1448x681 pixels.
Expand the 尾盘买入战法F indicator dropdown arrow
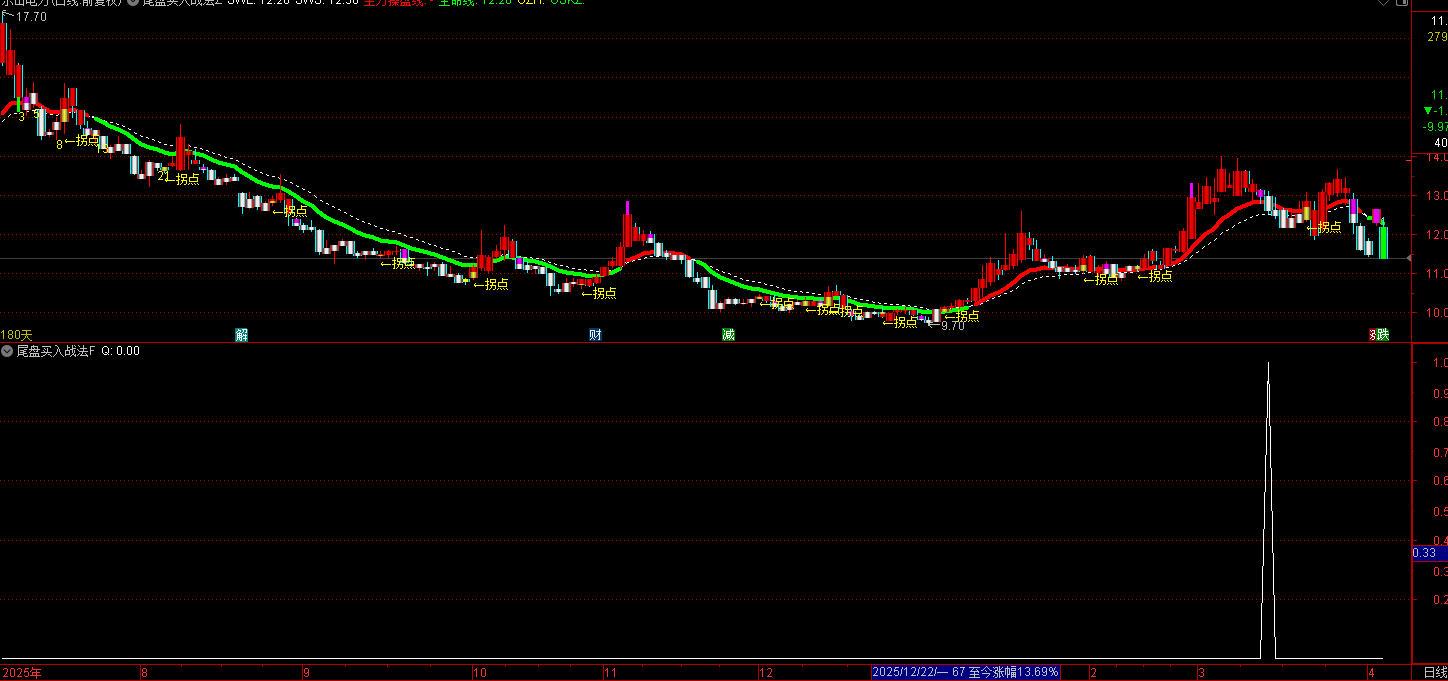(8, 351)
